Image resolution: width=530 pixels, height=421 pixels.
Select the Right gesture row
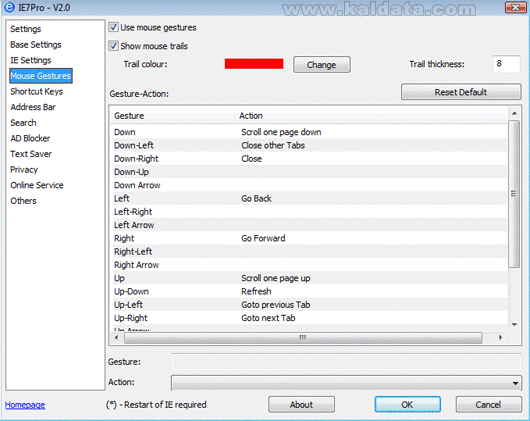(x=309, y=238)
